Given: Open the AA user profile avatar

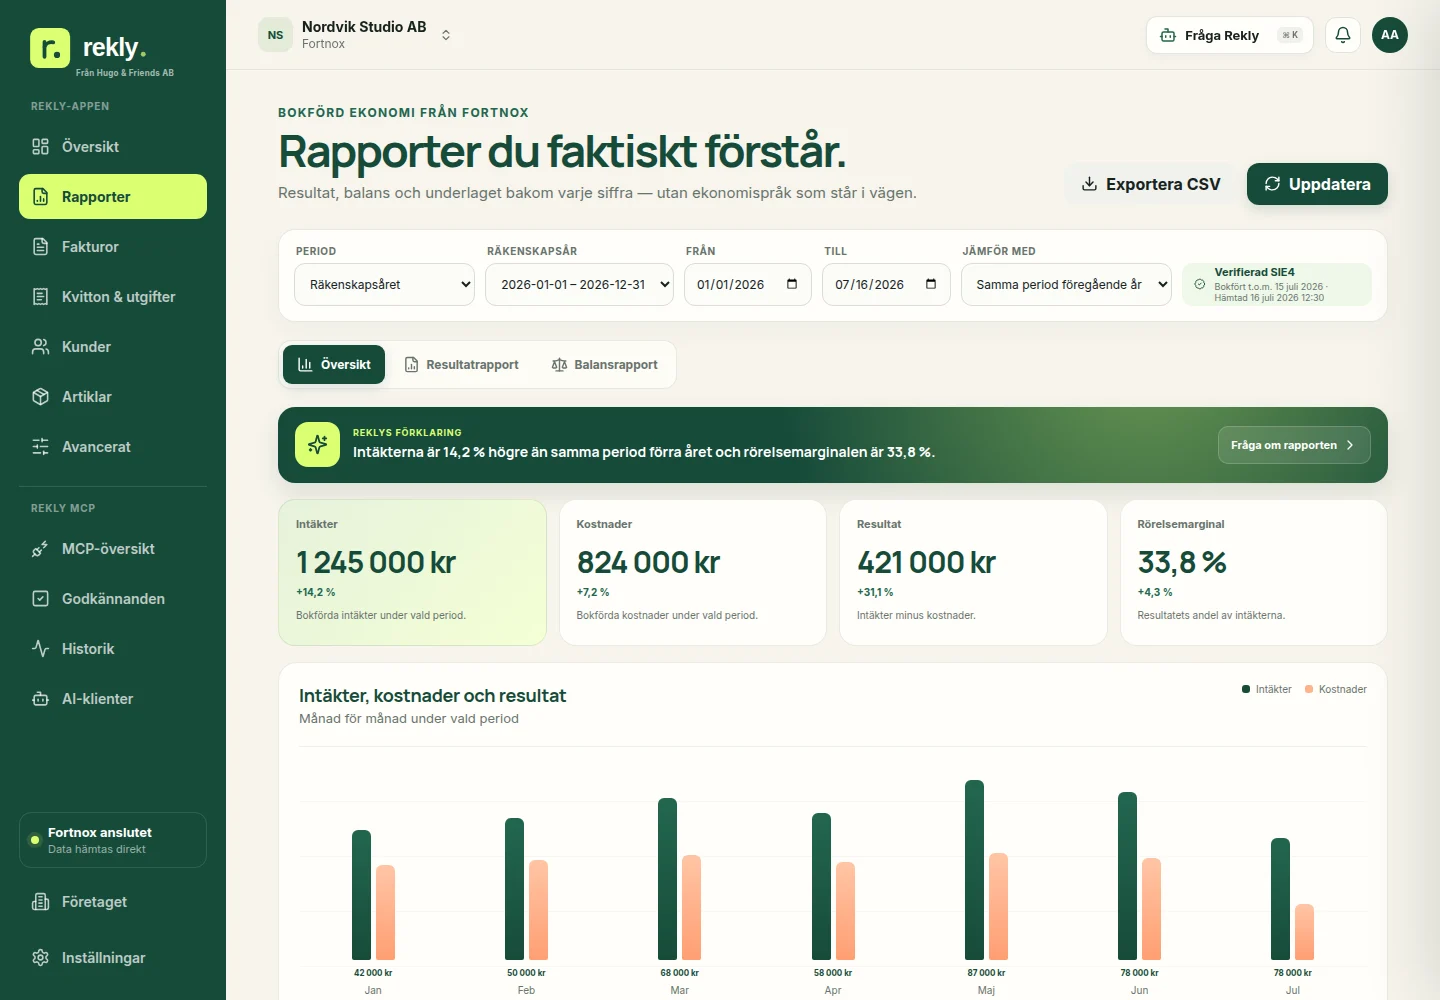Looking at the screenshot, I should click(1390, 35).
